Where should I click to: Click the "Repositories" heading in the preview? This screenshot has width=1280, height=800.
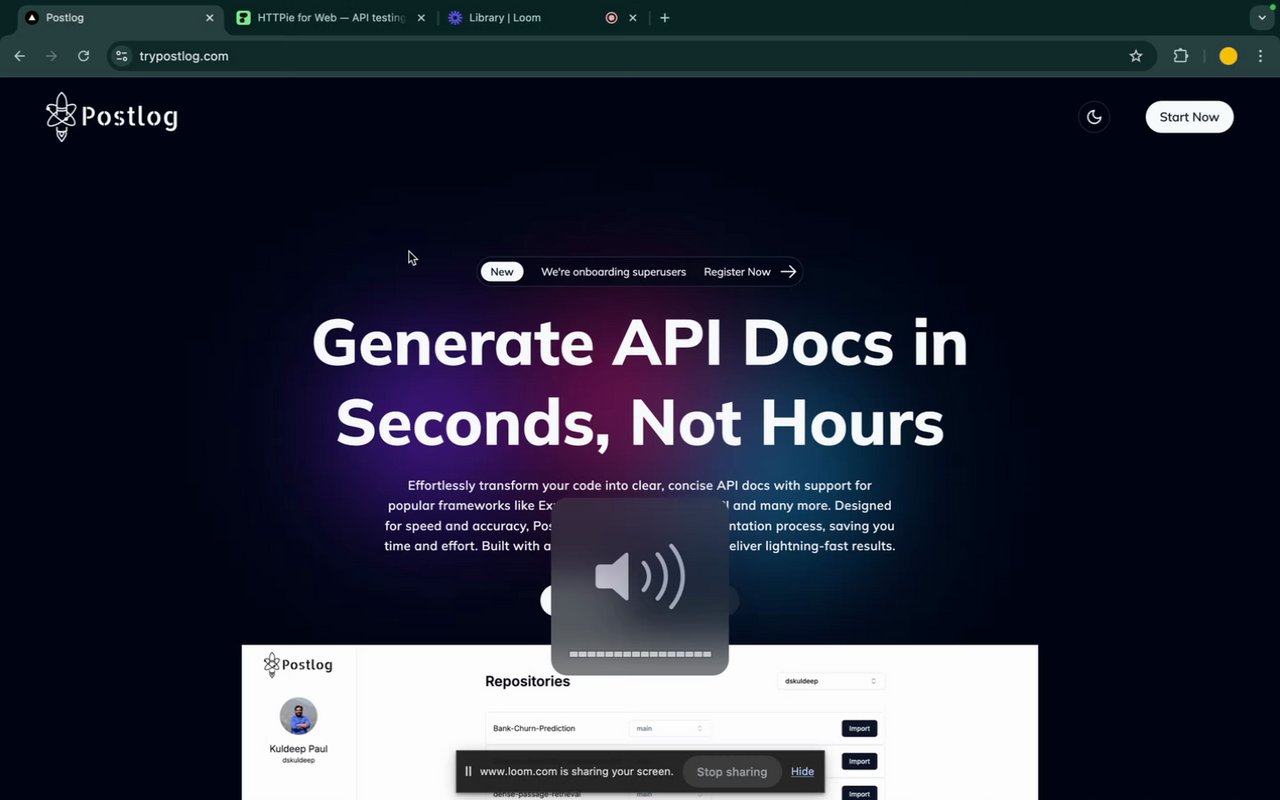[528, 681]
